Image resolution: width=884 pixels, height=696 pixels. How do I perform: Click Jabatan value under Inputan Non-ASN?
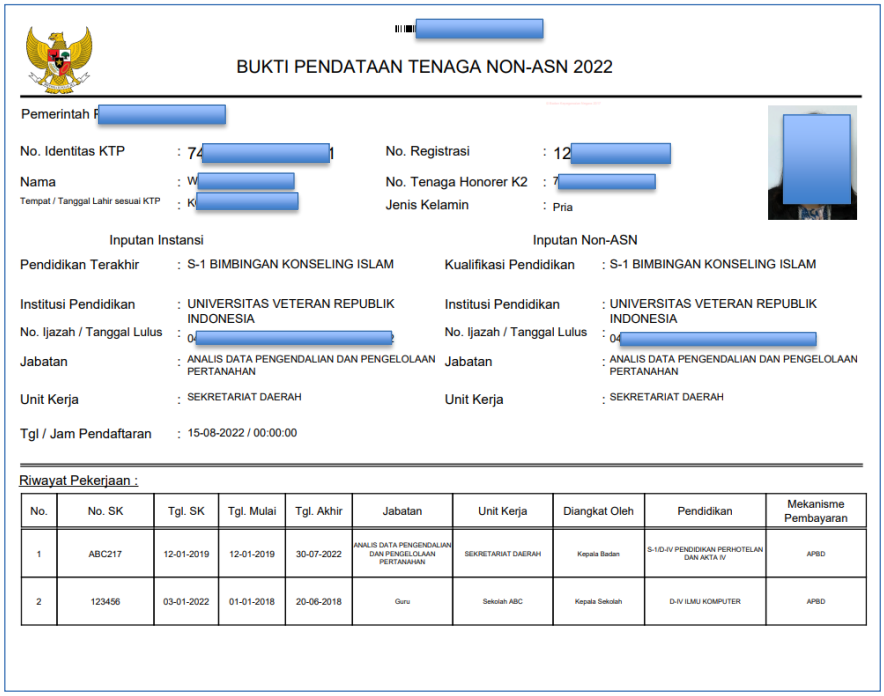733,365
